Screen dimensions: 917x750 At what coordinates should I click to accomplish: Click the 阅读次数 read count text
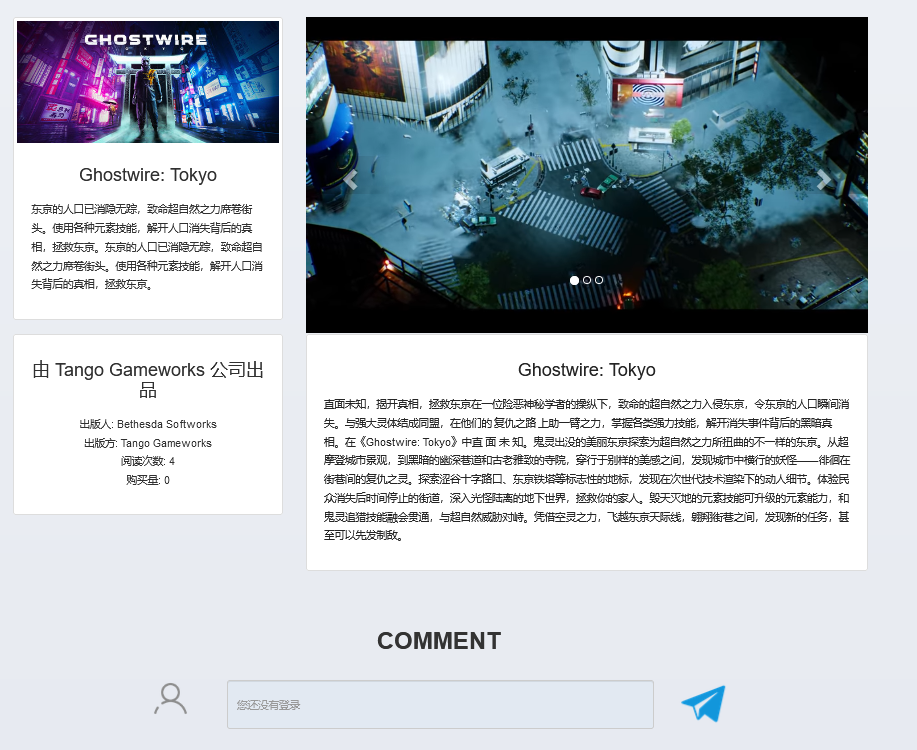coord(148,461)
